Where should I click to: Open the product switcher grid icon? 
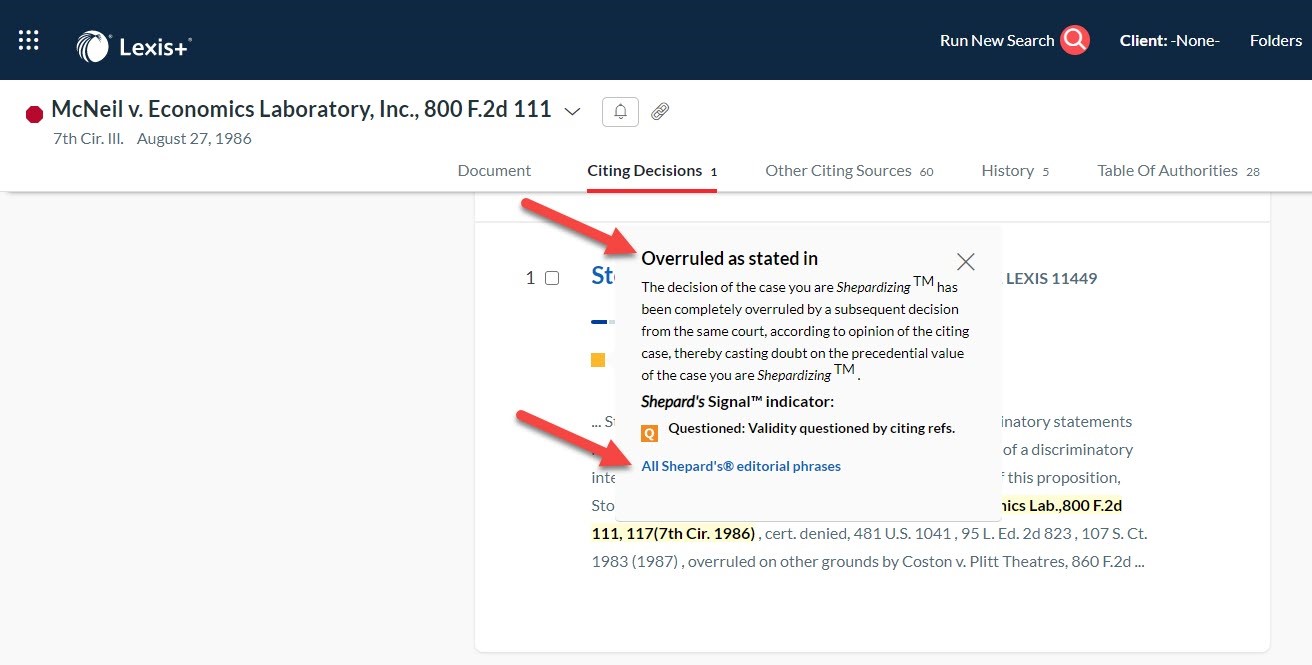coord(29,40)
